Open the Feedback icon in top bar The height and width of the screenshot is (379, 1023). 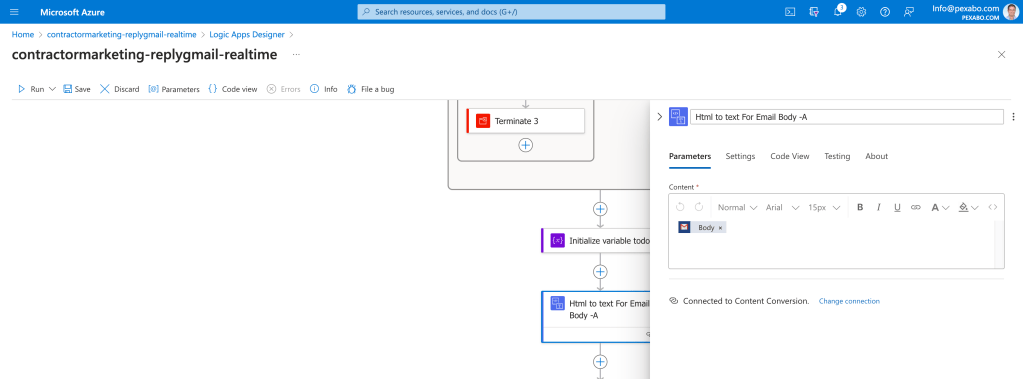pyautogui.click(x=909, y=12)
